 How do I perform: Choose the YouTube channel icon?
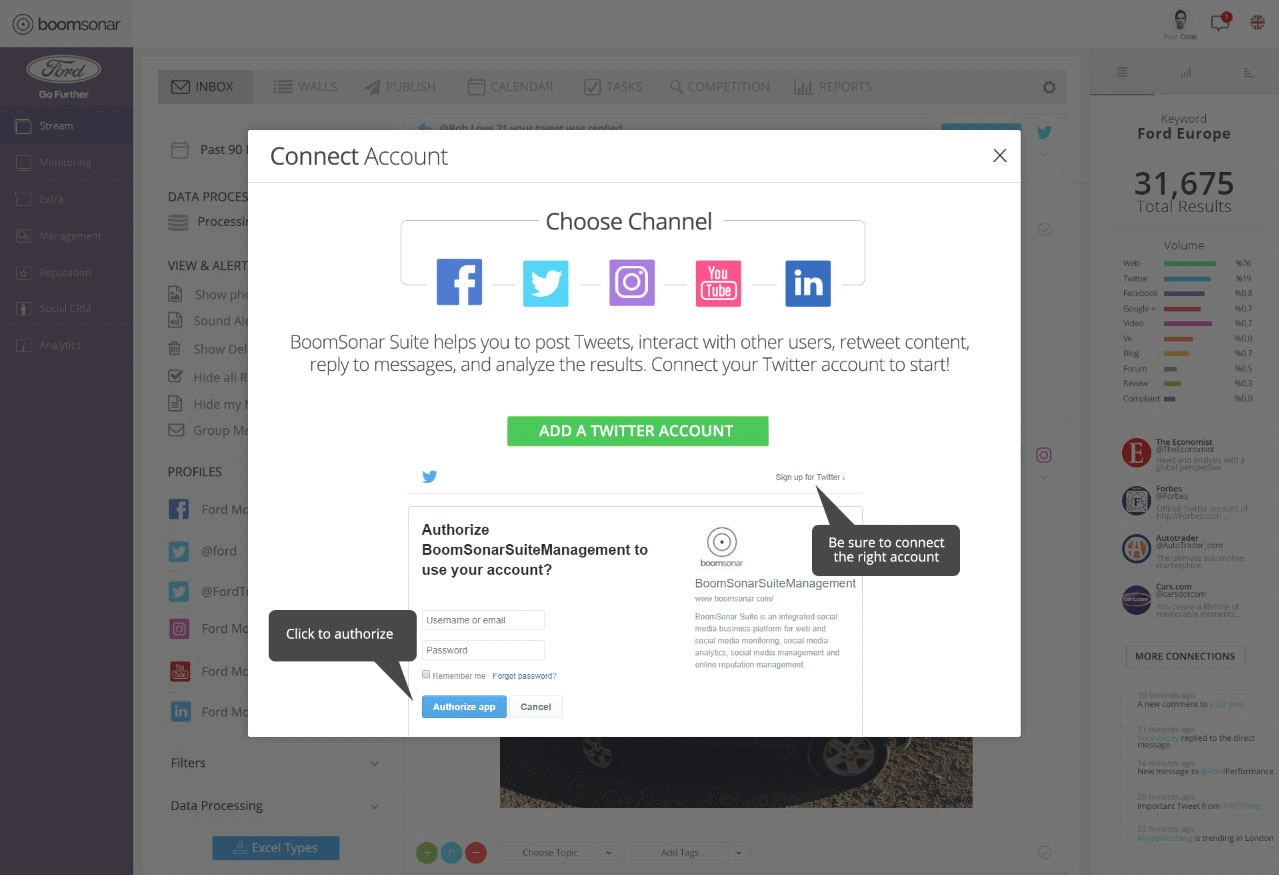[718, 282]
